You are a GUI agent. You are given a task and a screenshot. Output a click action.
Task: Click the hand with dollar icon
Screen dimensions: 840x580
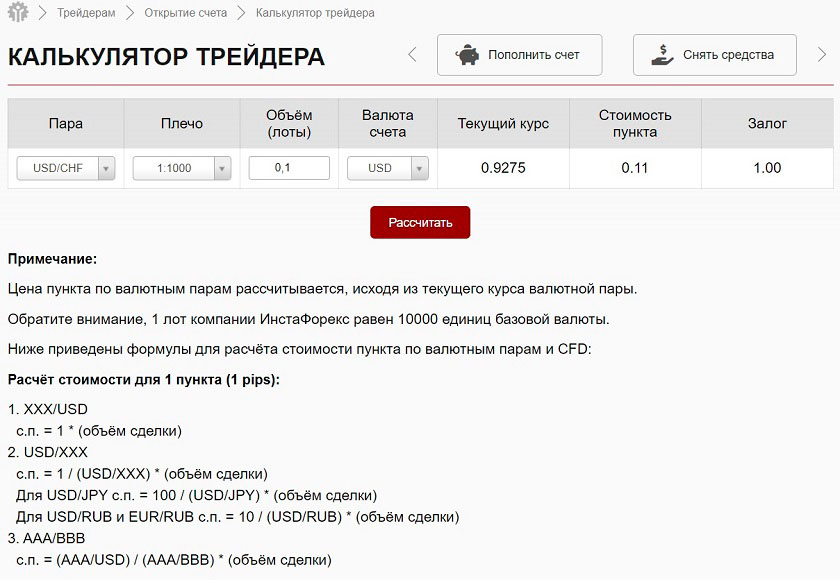(662, 55)
